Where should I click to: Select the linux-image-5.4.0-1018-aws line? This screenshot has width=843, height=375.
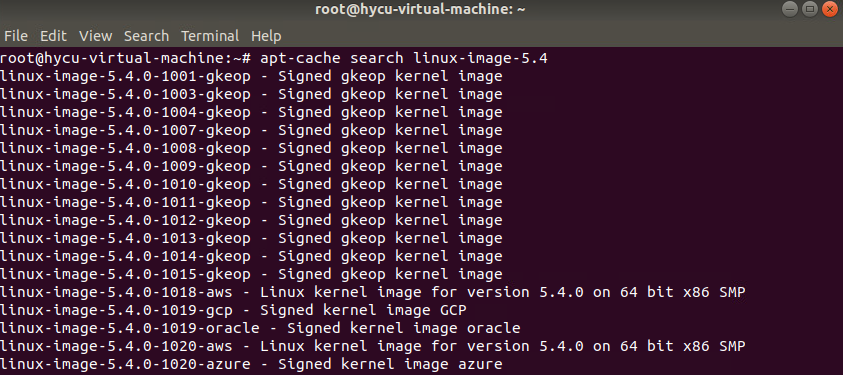click(x=373, y=292)
